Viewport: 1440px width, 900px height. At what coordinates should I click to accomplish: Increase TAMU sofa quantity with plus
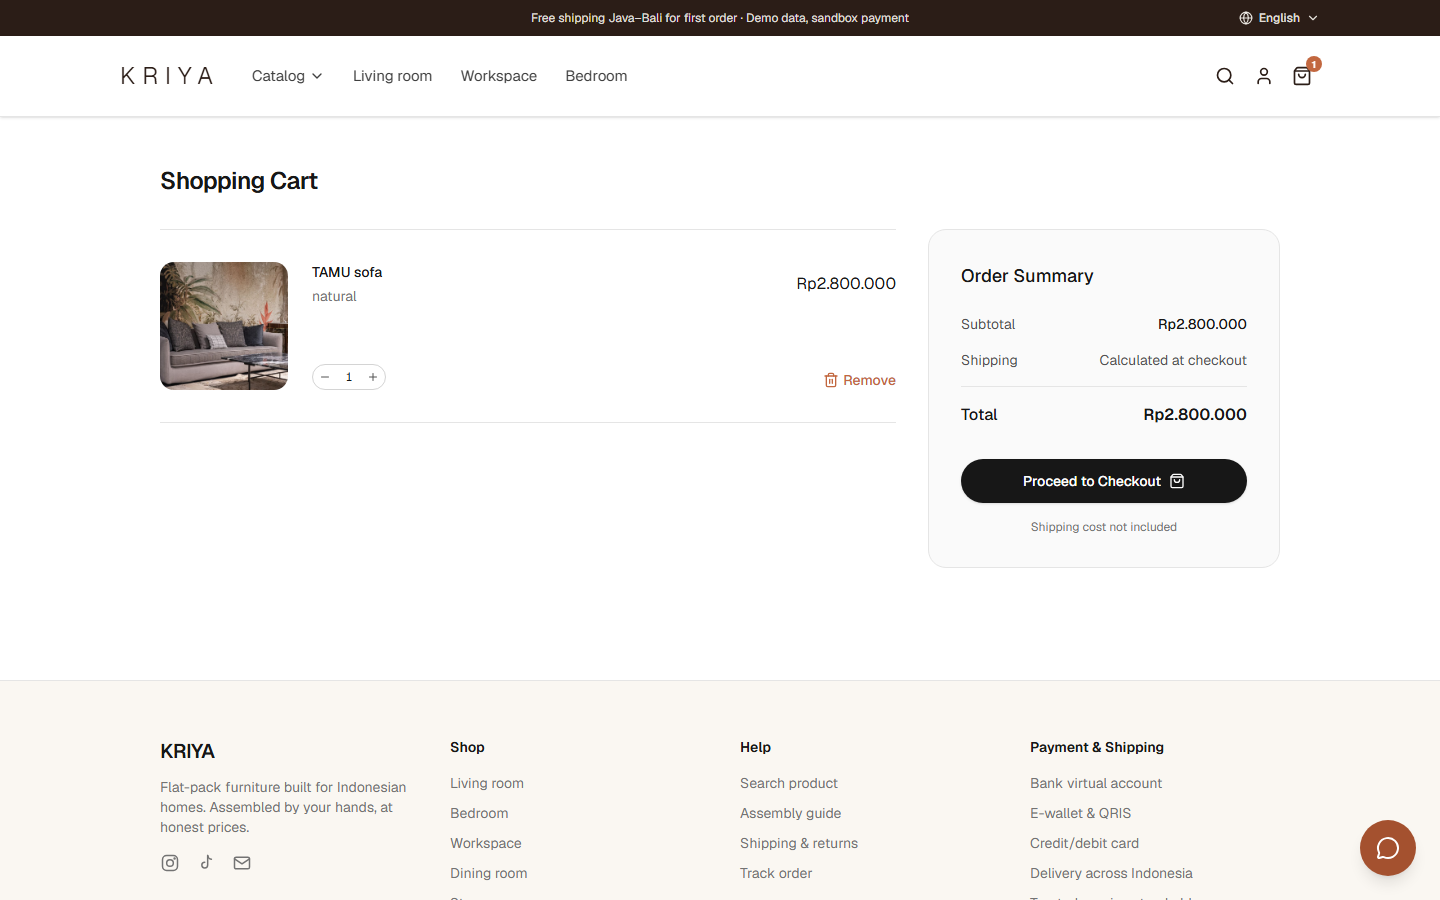click(373, 377)
